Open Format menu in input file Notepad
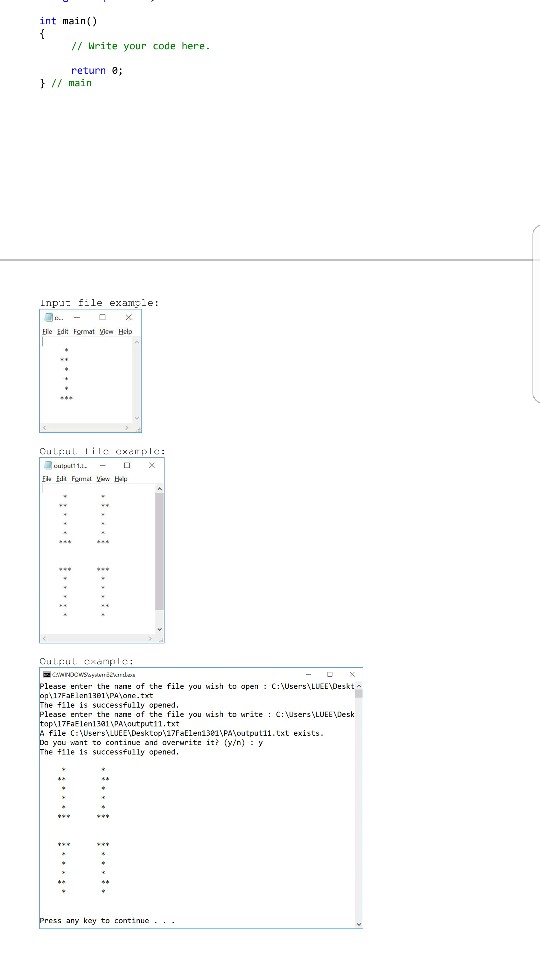 84,331
